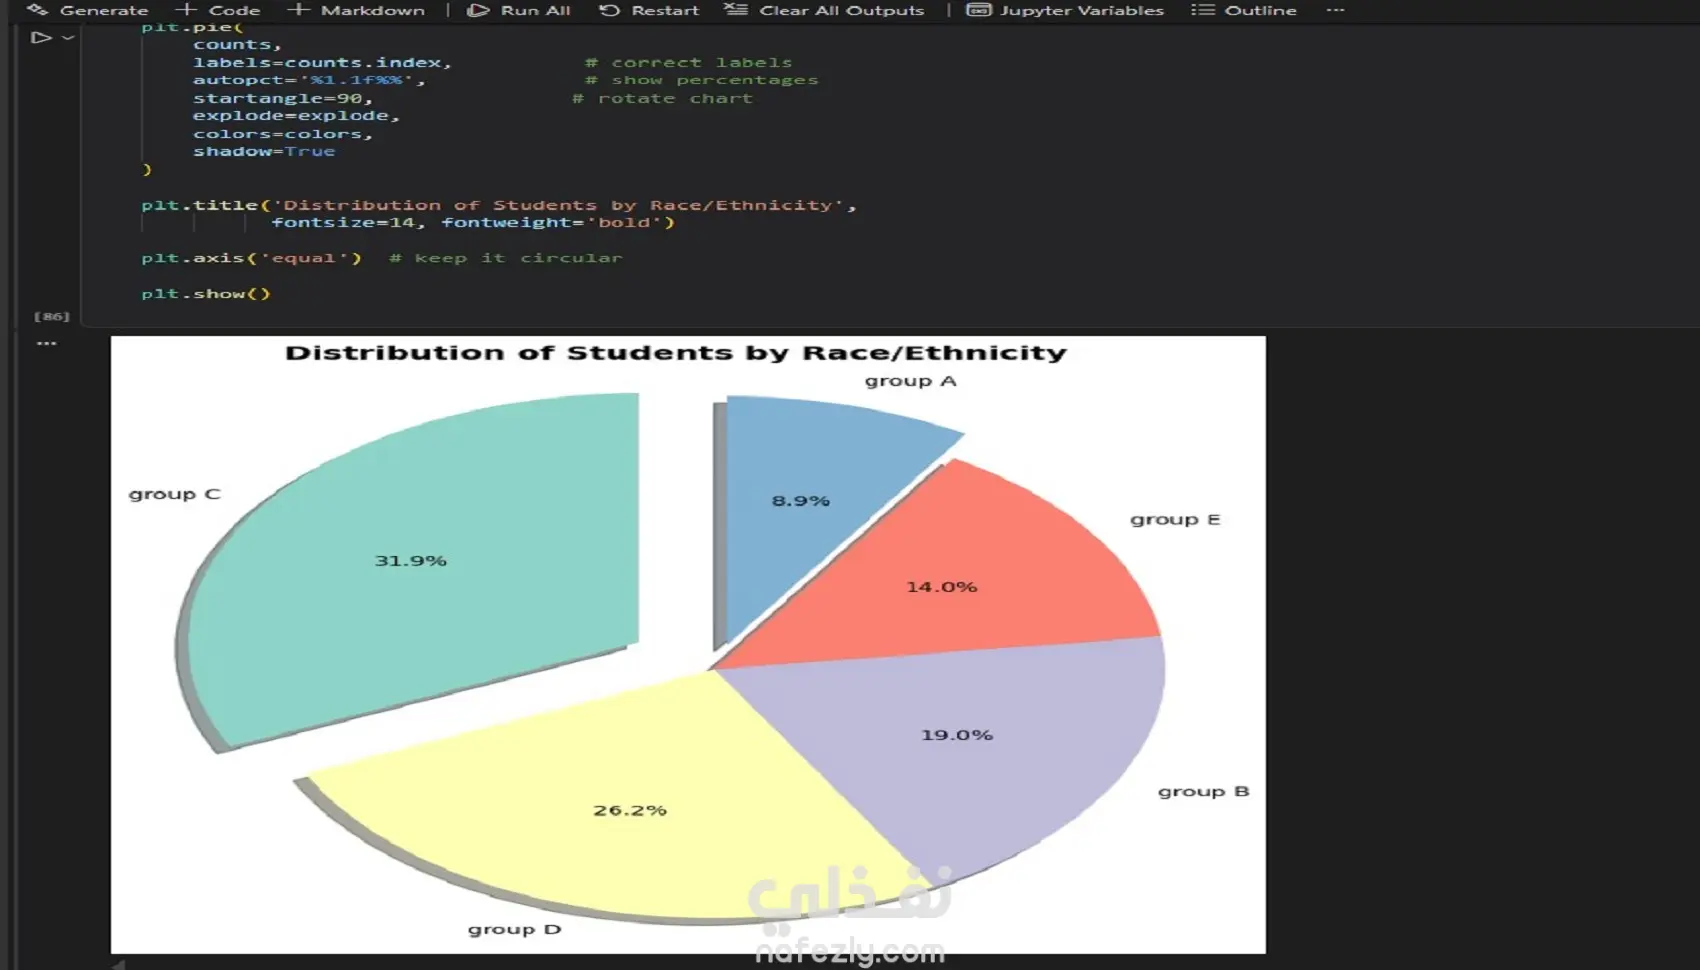Add a new Markdown cell
Image resolution: width=1700 pixels, height=970 pixels.
pyautogui.click(x=356, y=10)
